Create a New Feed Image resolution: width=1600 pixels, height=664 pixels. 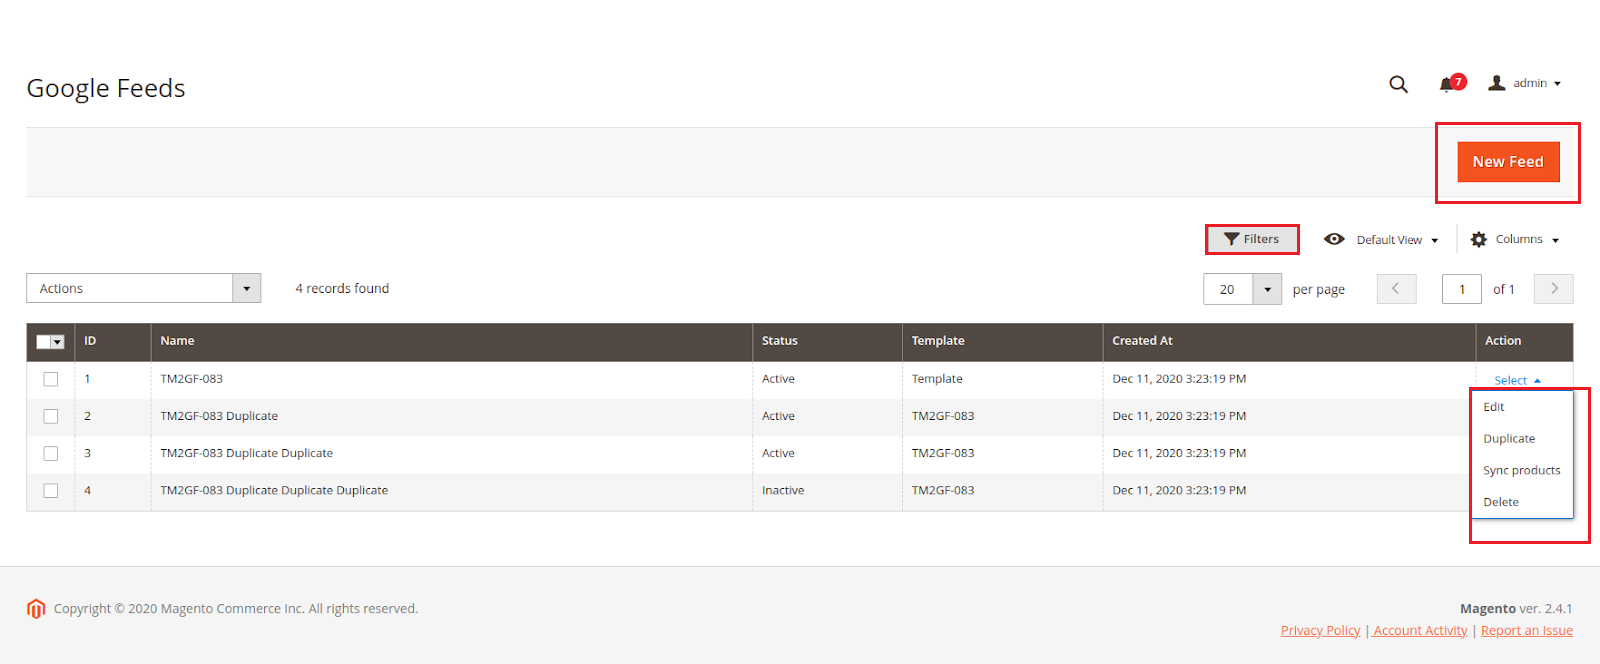(1508, 162)
